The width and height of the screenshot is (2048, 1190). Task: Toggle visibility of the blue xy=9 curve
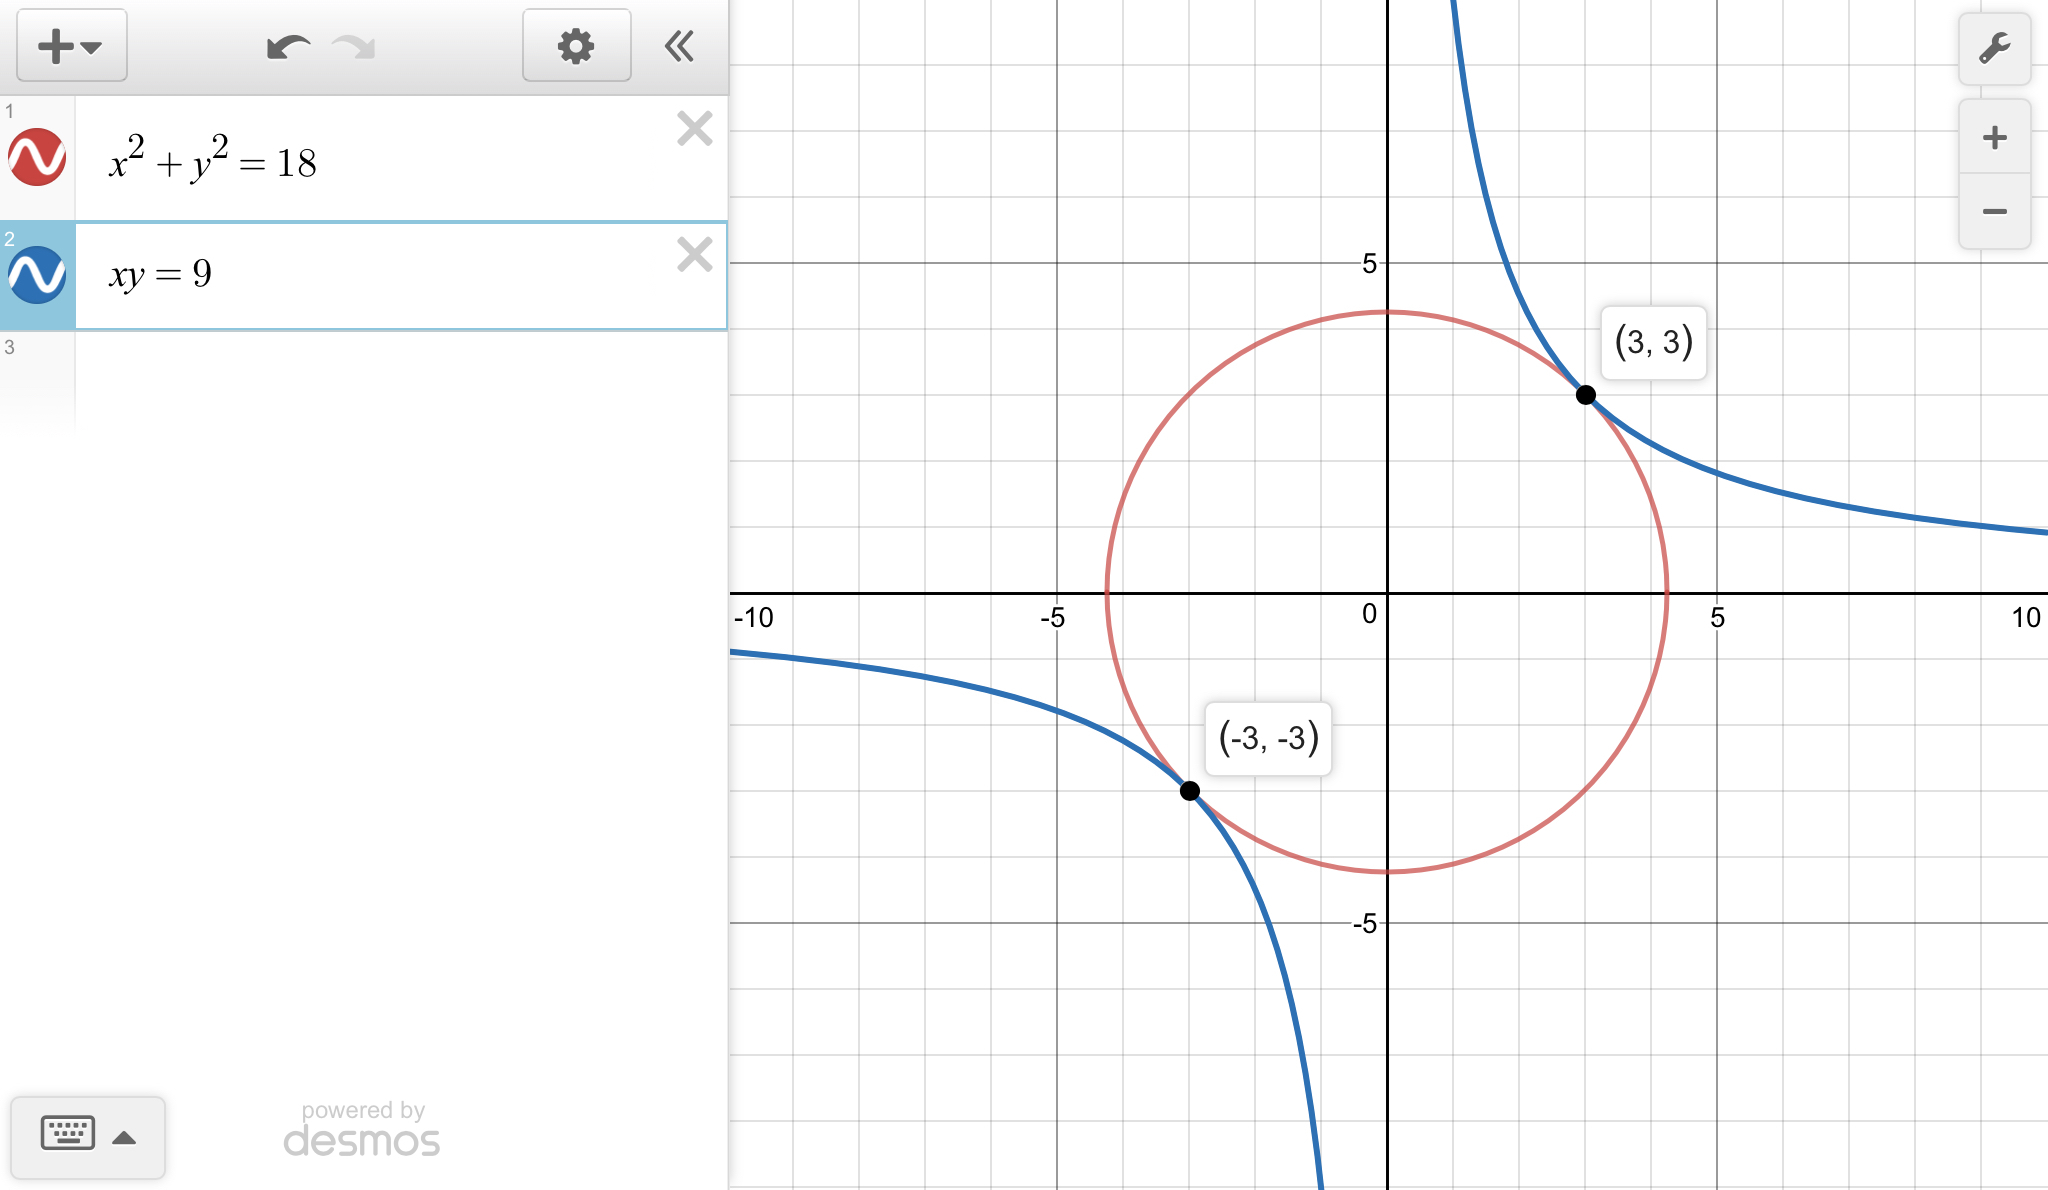coord(37,275)
